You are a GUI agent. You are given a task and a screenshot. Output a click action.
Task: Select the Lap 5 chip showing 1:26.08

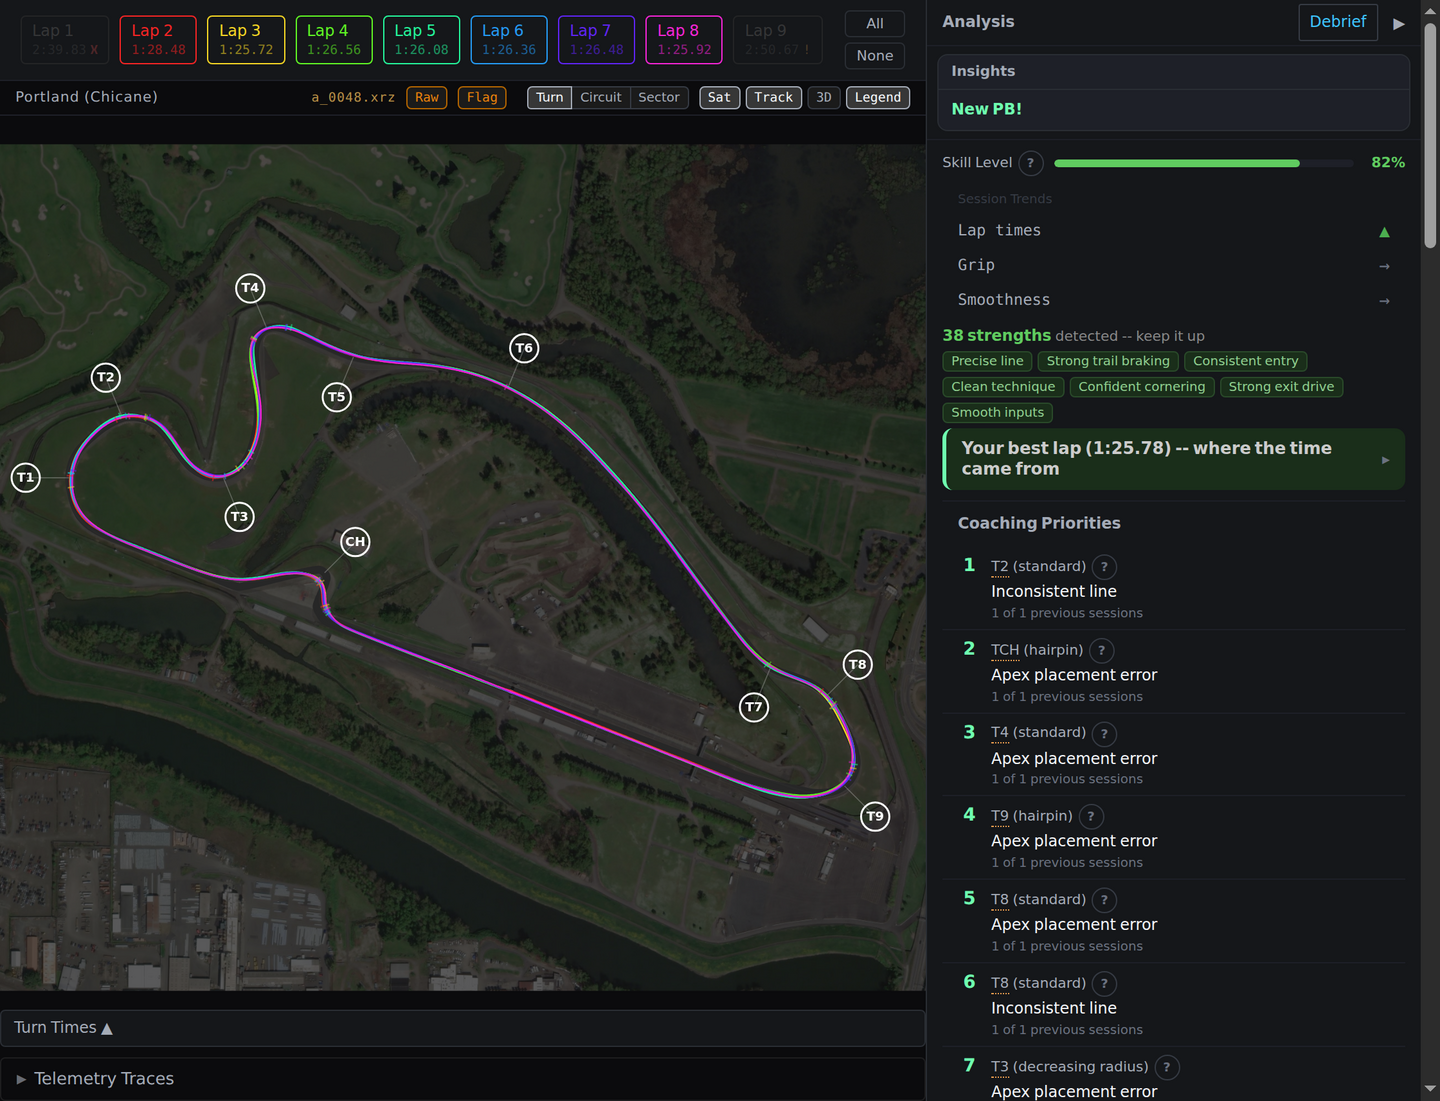pyautogui.click(x=421, y=39)
